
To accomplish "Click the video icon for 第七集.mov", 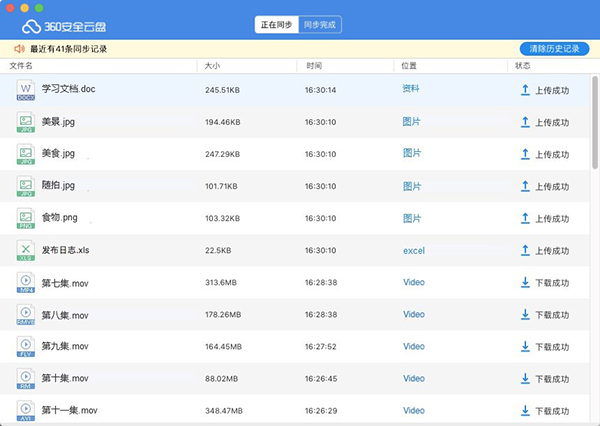I will 26,282.
